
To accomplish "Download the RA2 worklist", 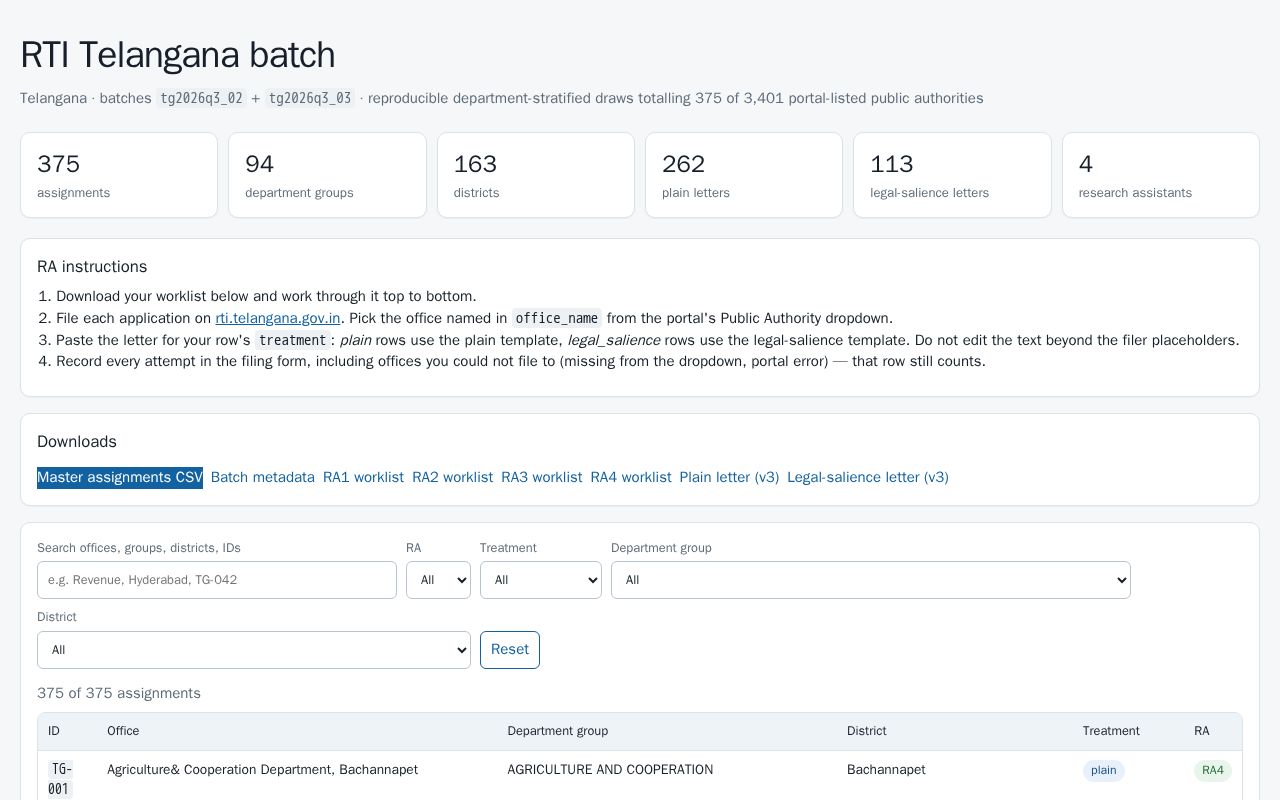I will point(452,478).
